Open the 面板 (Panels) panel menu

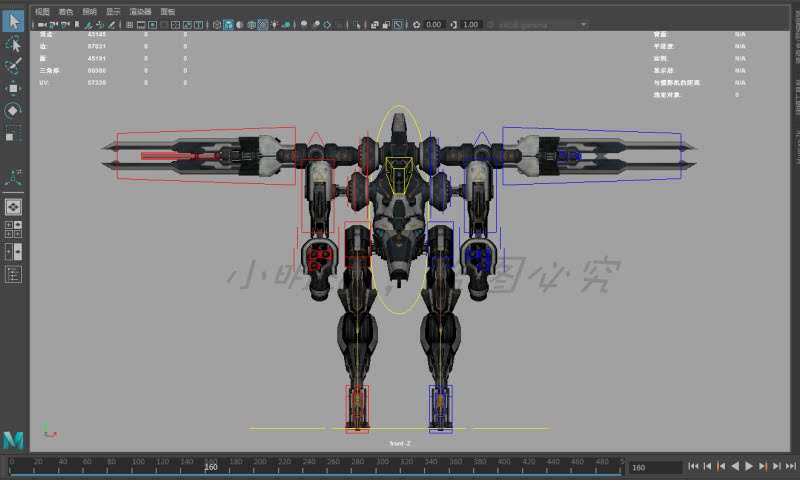tap(168, 11)
